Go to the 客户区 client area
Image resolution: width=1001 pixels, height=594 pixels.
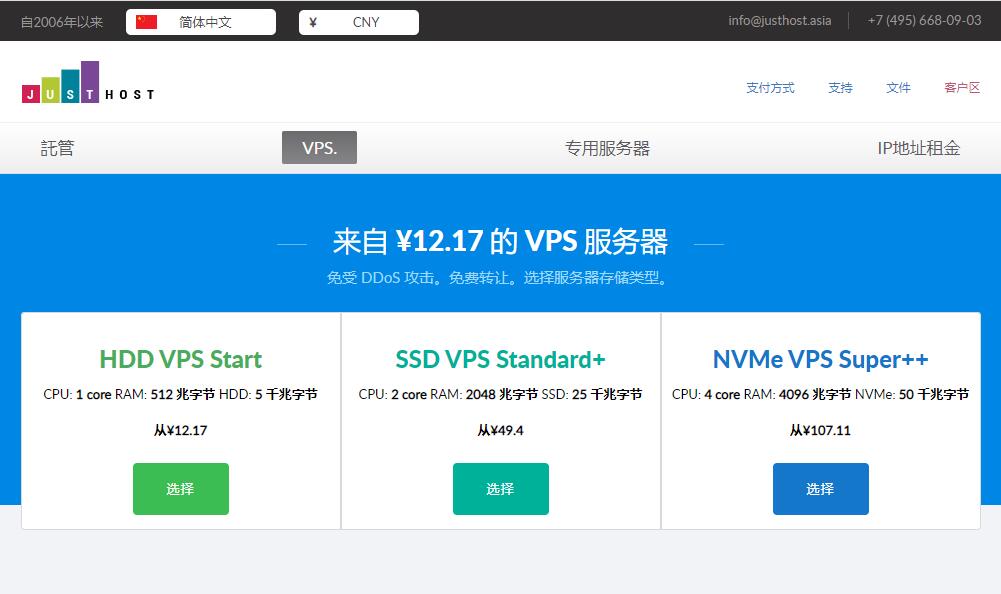click(962, 88)
